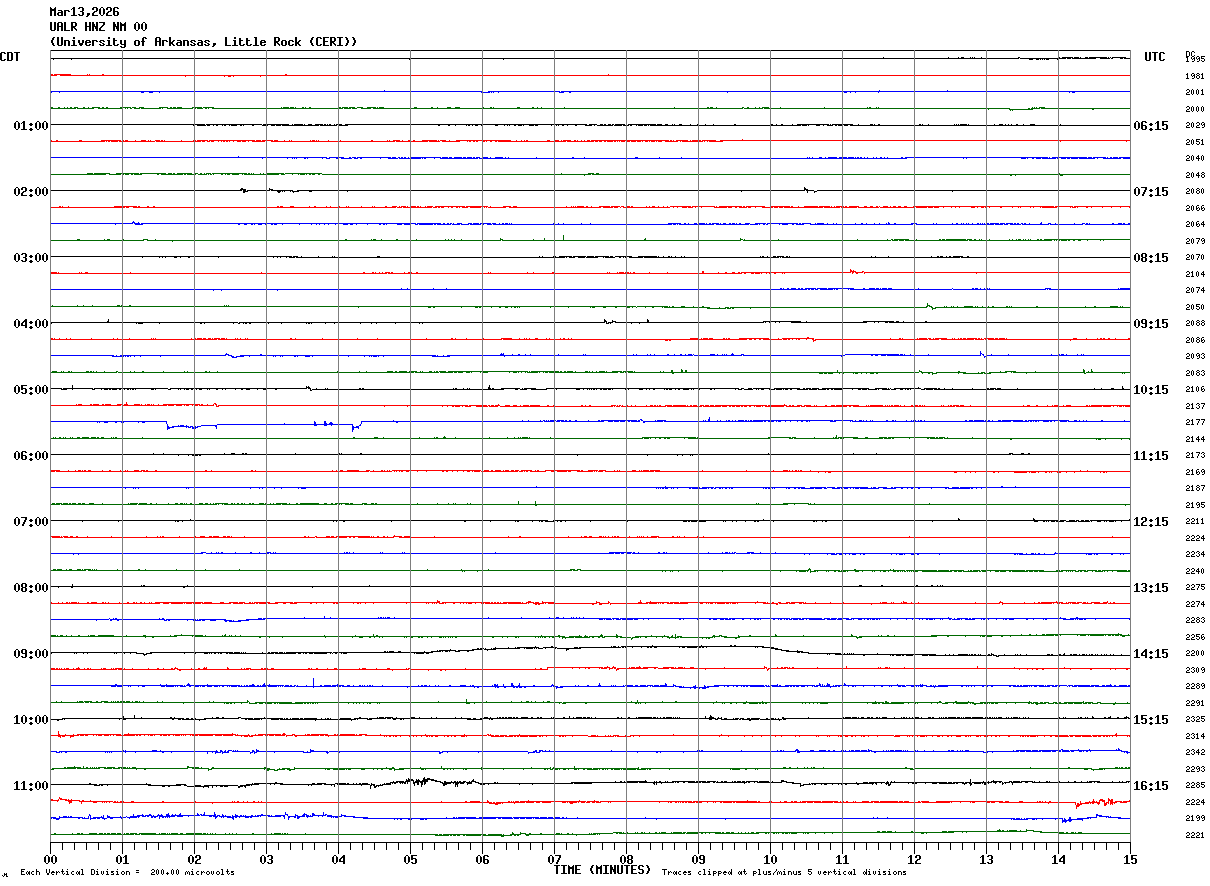Select minute 12 on the time axis
The width and height of the screenshot is (1210, 886).
click(x=914, y=859)
